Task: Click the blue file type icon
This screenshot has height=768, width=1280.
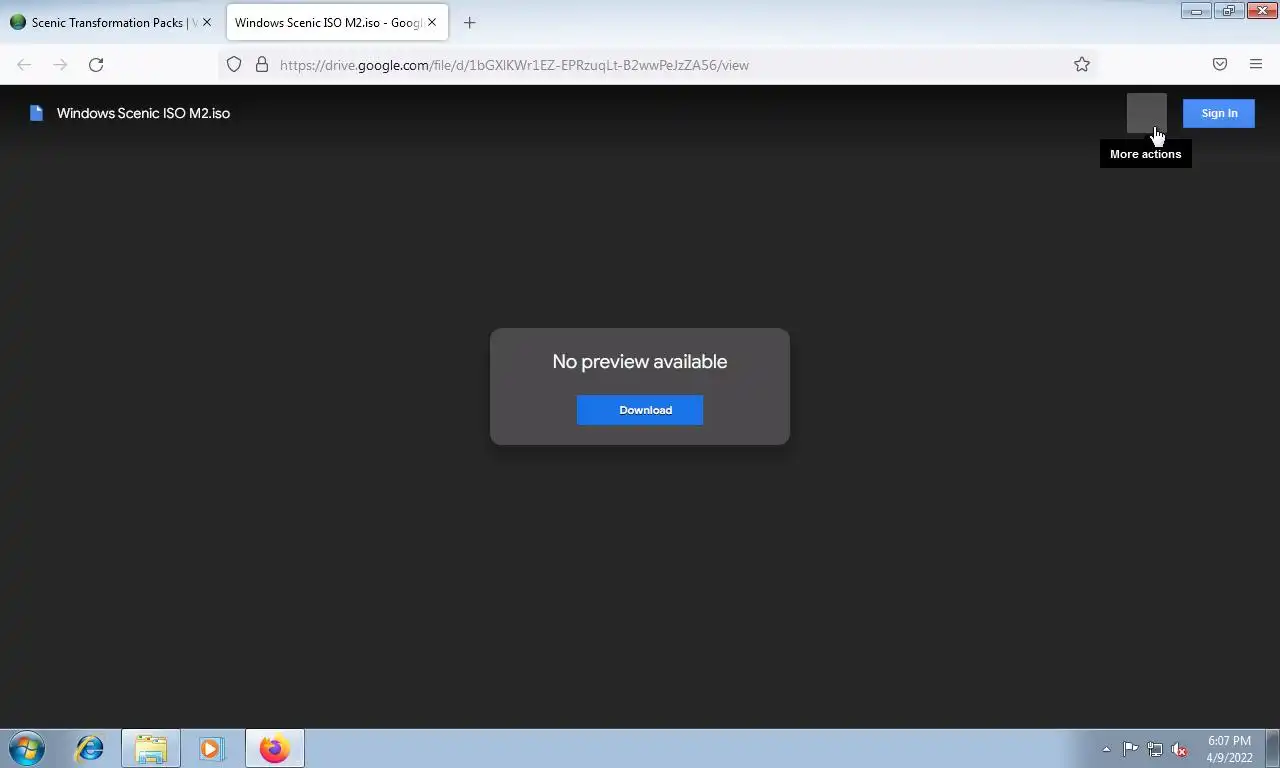Action: 37,113
